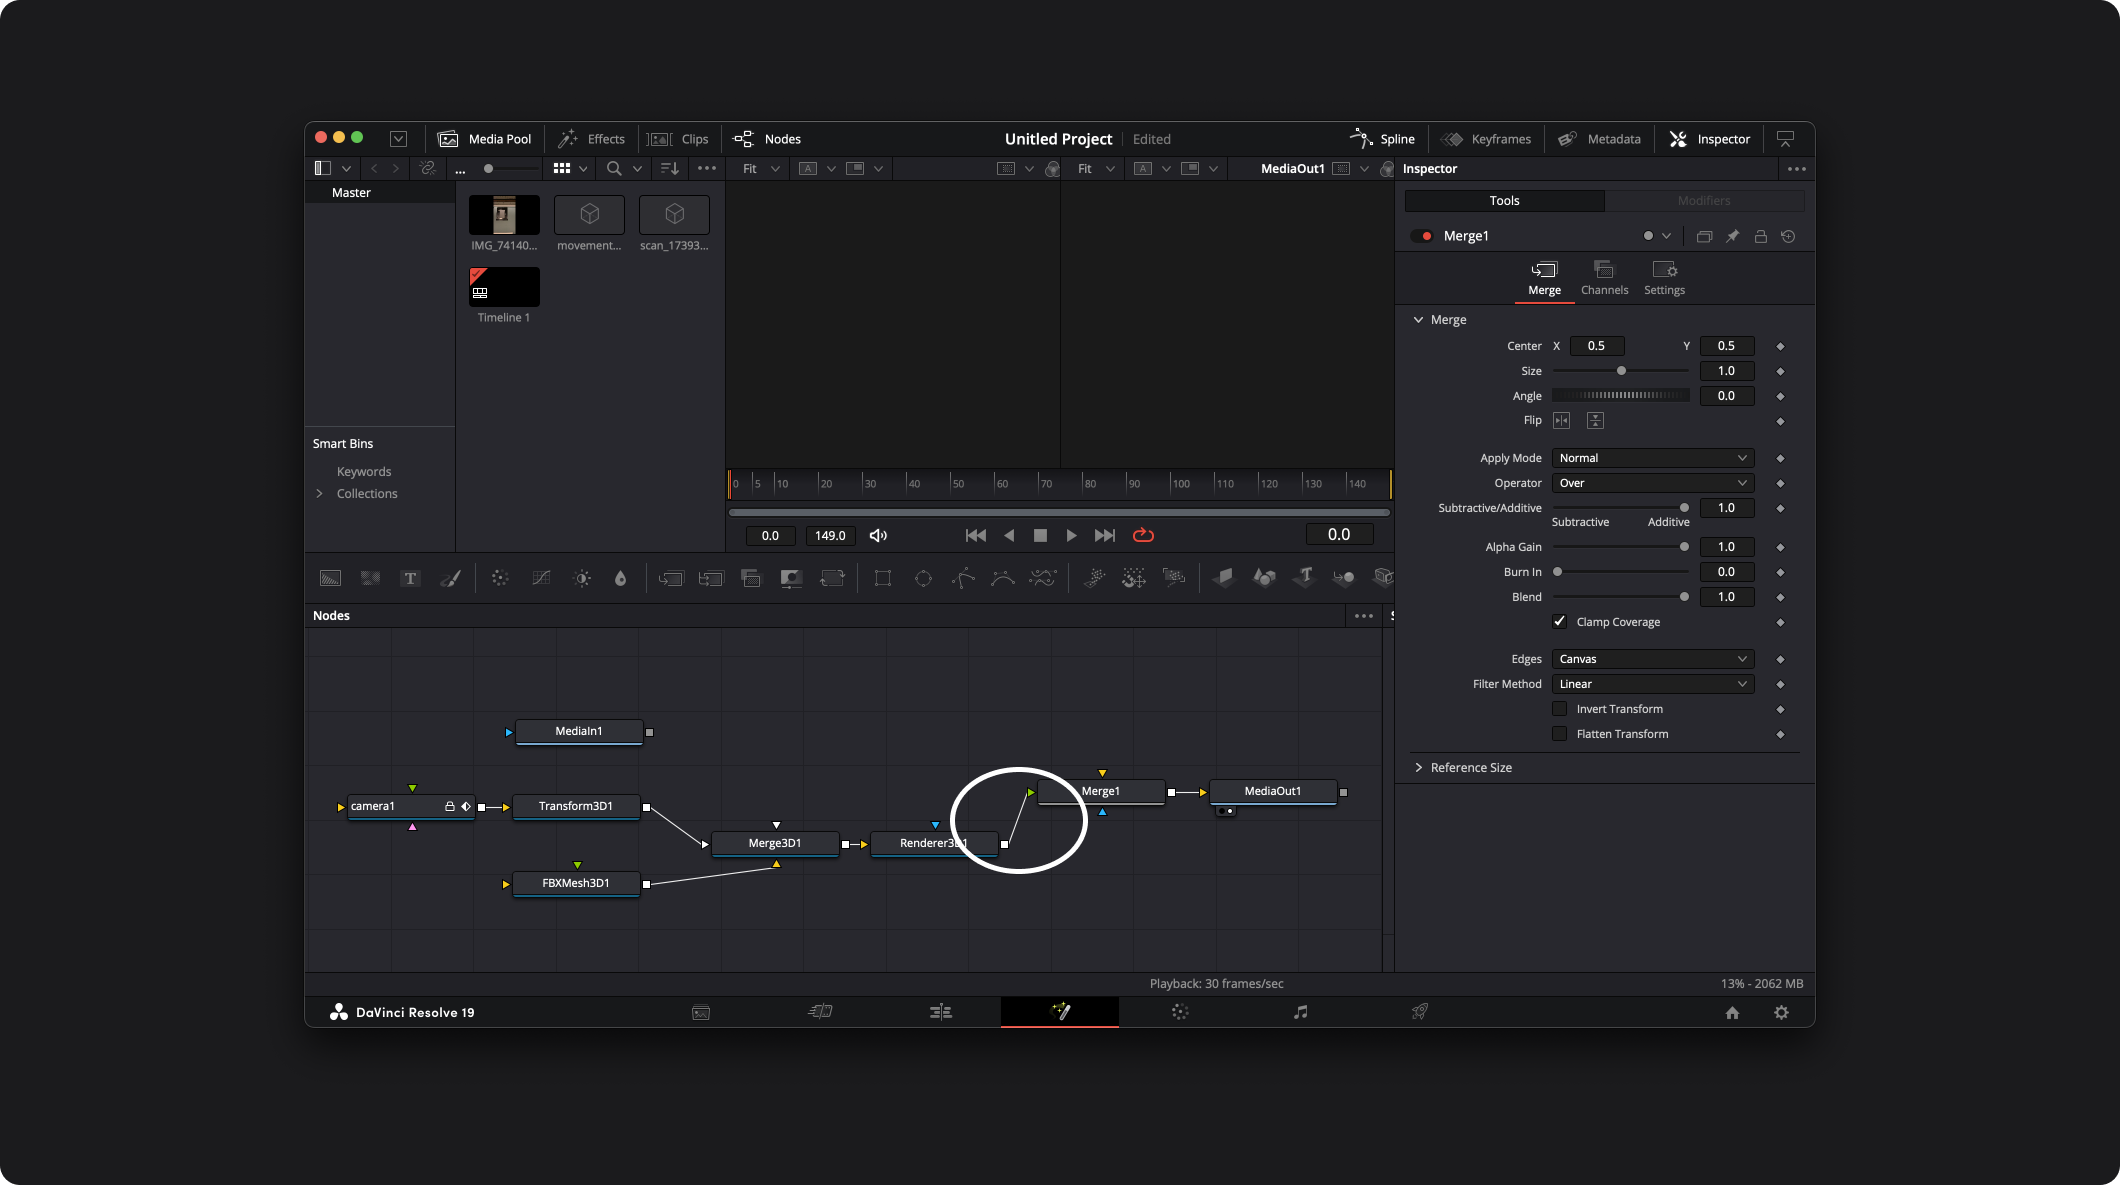Open the Spline panel
Image resolution: width=2120 pixels, height=1185 pixels.
(1383, 139)
